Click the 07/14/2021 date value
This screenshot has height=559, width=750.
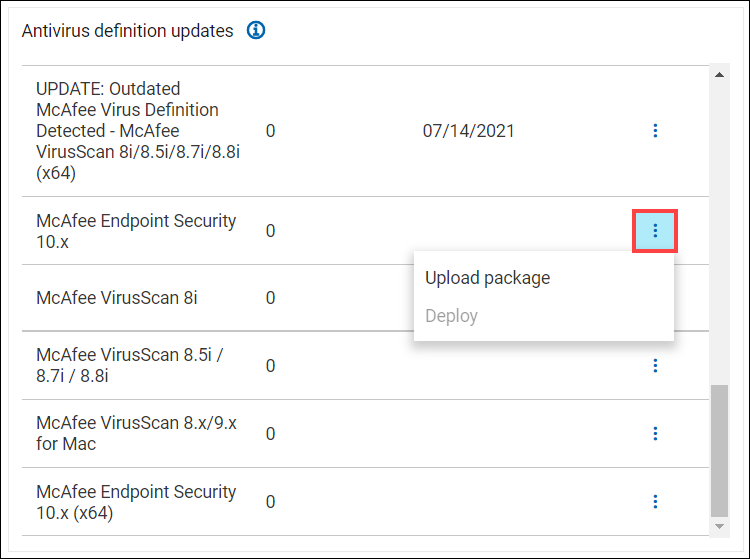(468, 131)
